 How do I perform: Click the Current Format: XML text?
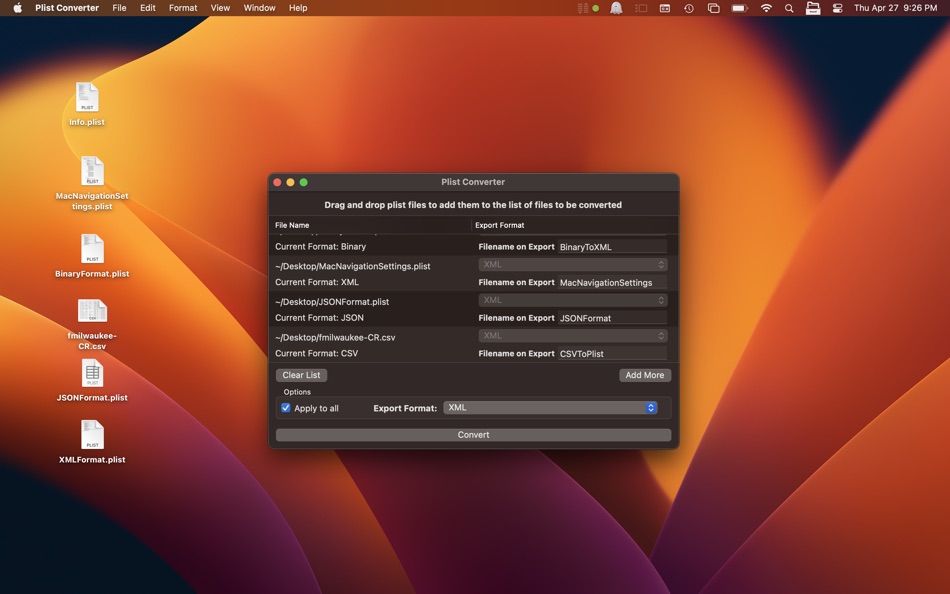tap(317, 282)
